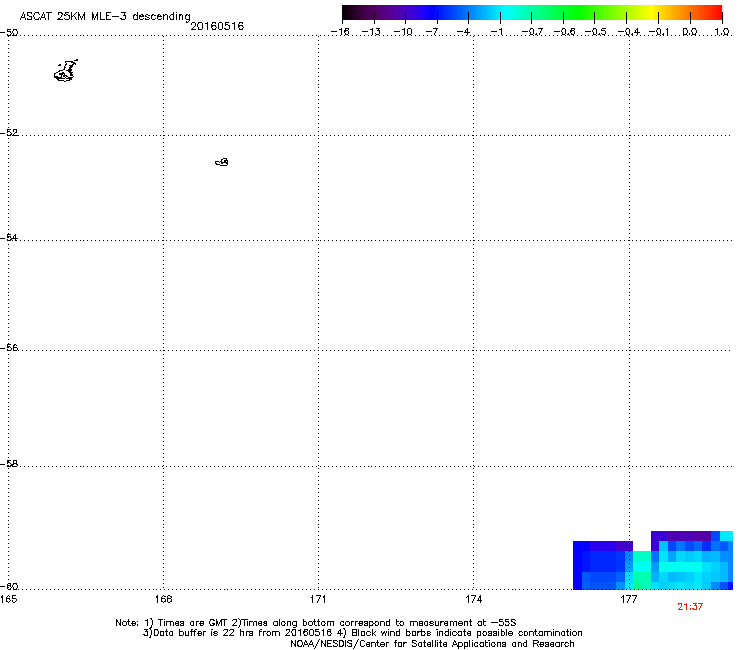740x650 pixels.
Task: Click the longitude label "177"
Action: click(x=629, y=599)
